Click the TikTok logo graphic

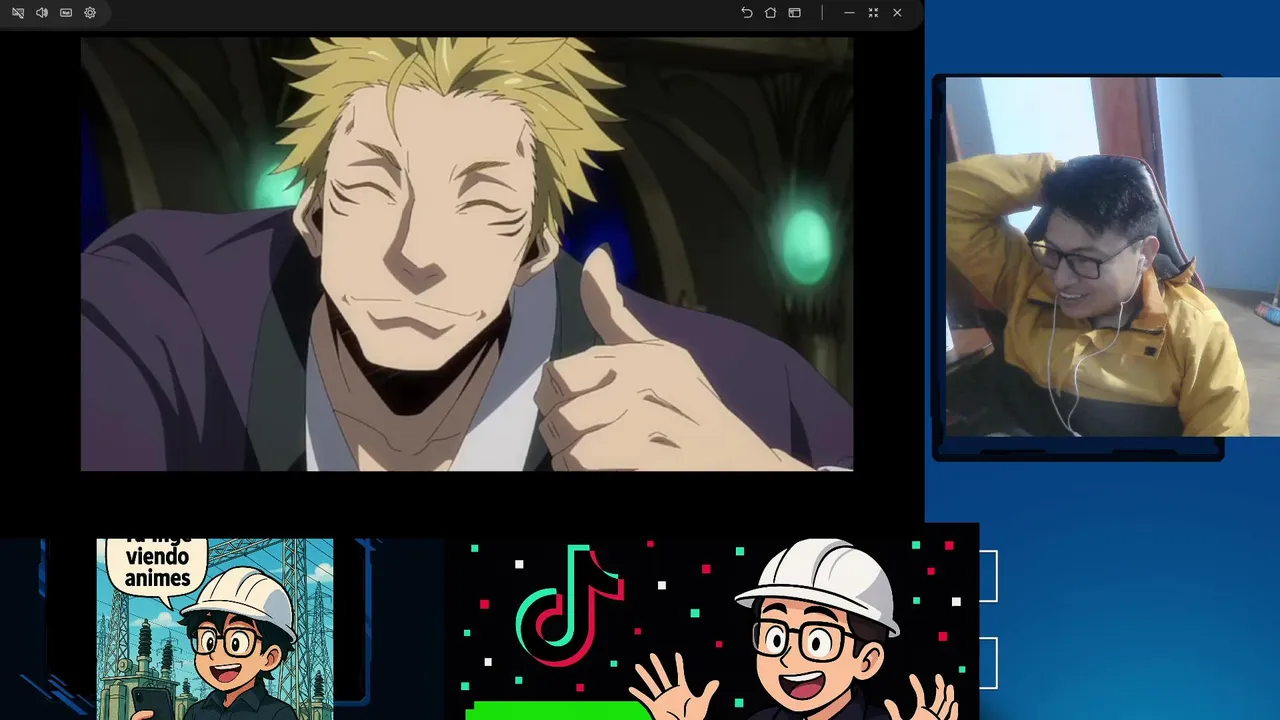coord(569,604)
